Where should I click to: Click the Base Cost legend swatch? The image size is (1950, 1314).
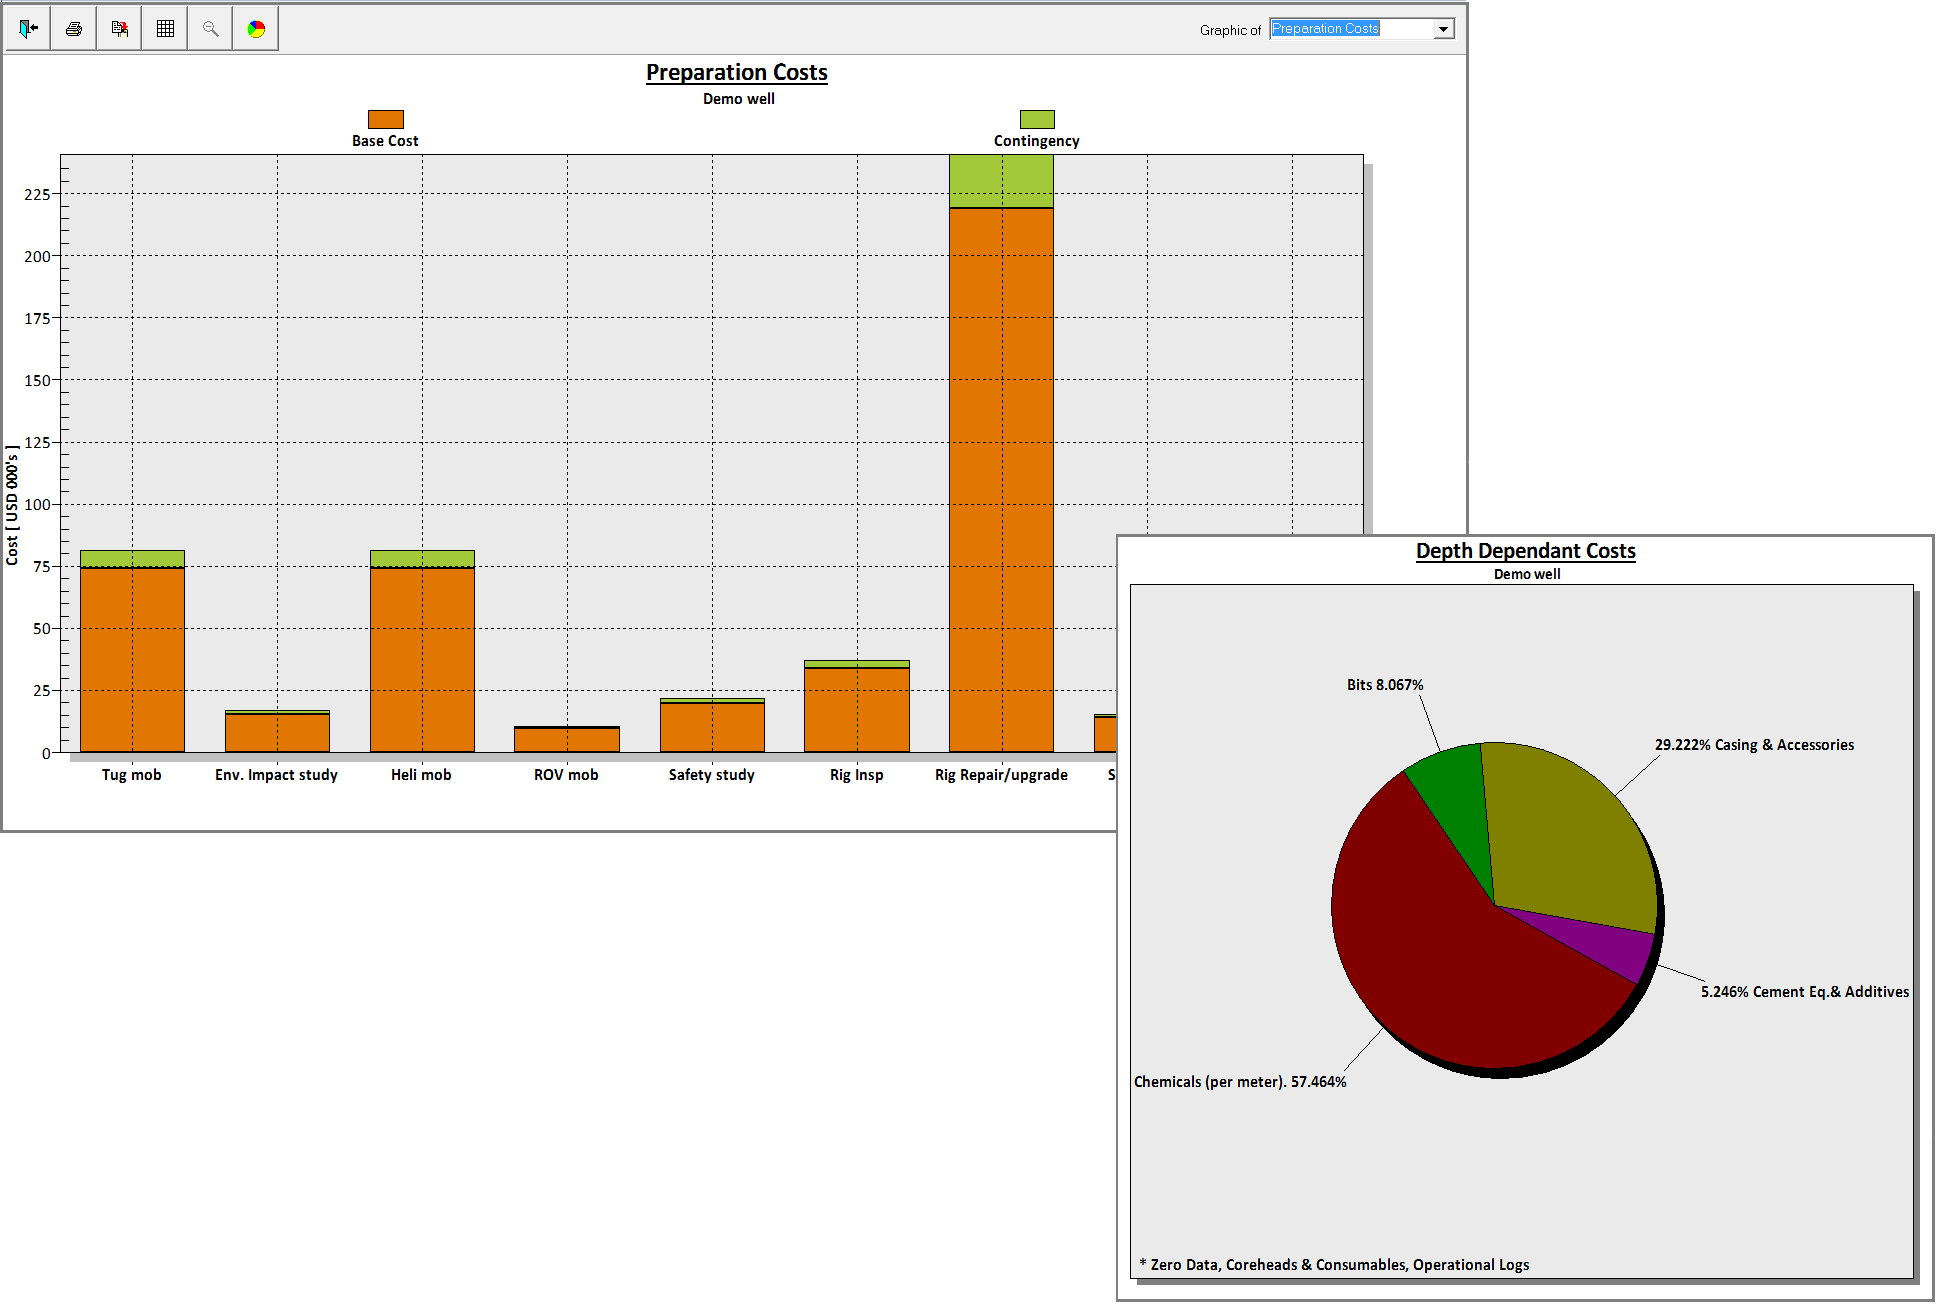385,119
